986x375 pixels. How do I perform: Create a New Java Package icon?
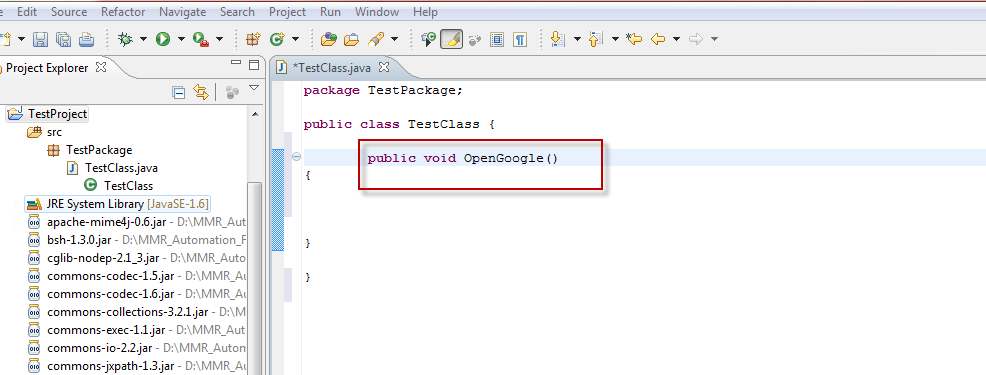tap(253, 40)
